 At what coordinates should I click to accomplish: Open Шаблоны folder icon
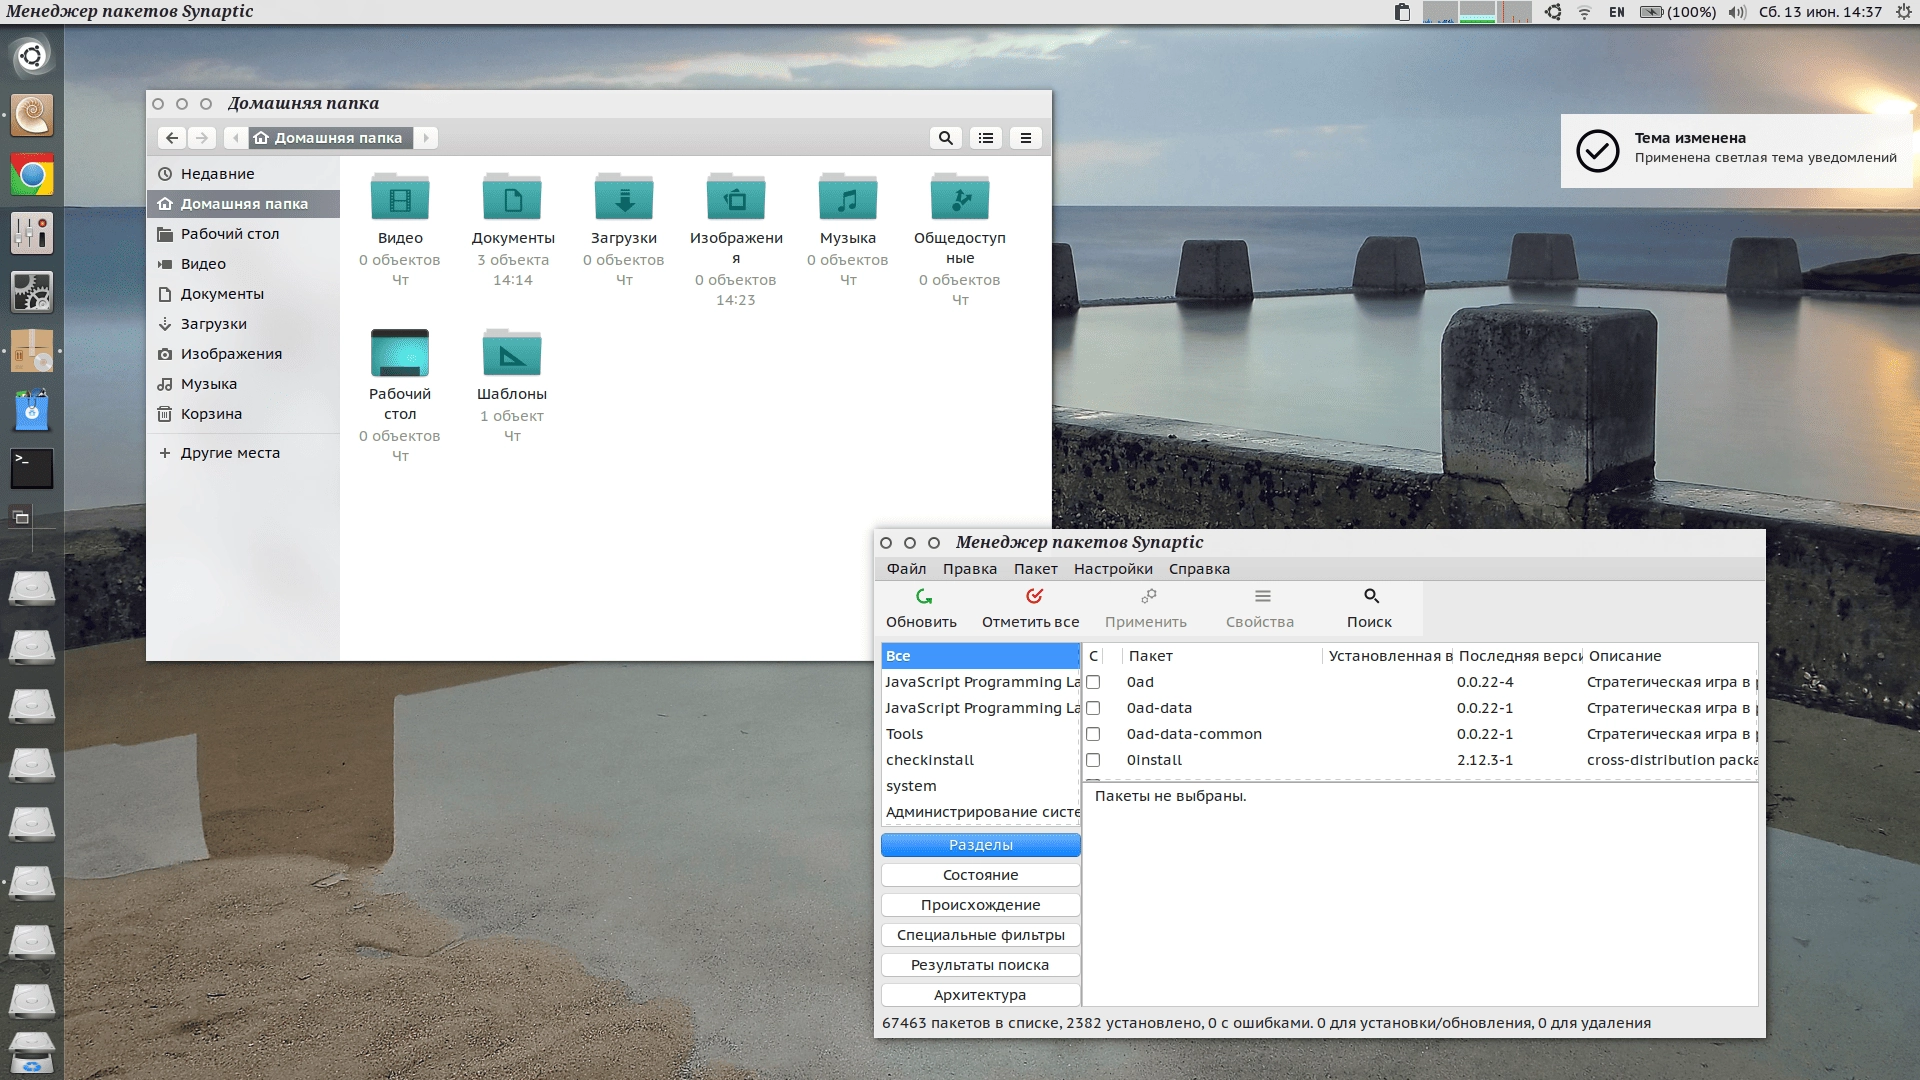click(512, 353)
